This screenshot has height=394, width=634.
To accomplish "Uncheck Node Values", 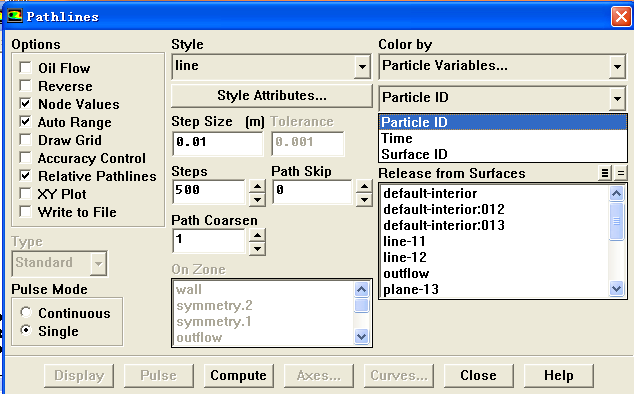I will point(25,104).
